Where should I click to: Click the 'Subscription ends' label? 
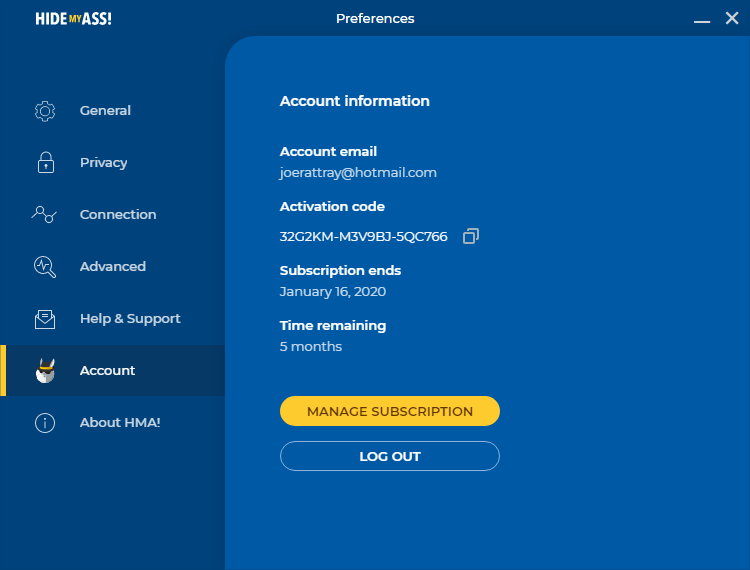click(x=340, y=271)
